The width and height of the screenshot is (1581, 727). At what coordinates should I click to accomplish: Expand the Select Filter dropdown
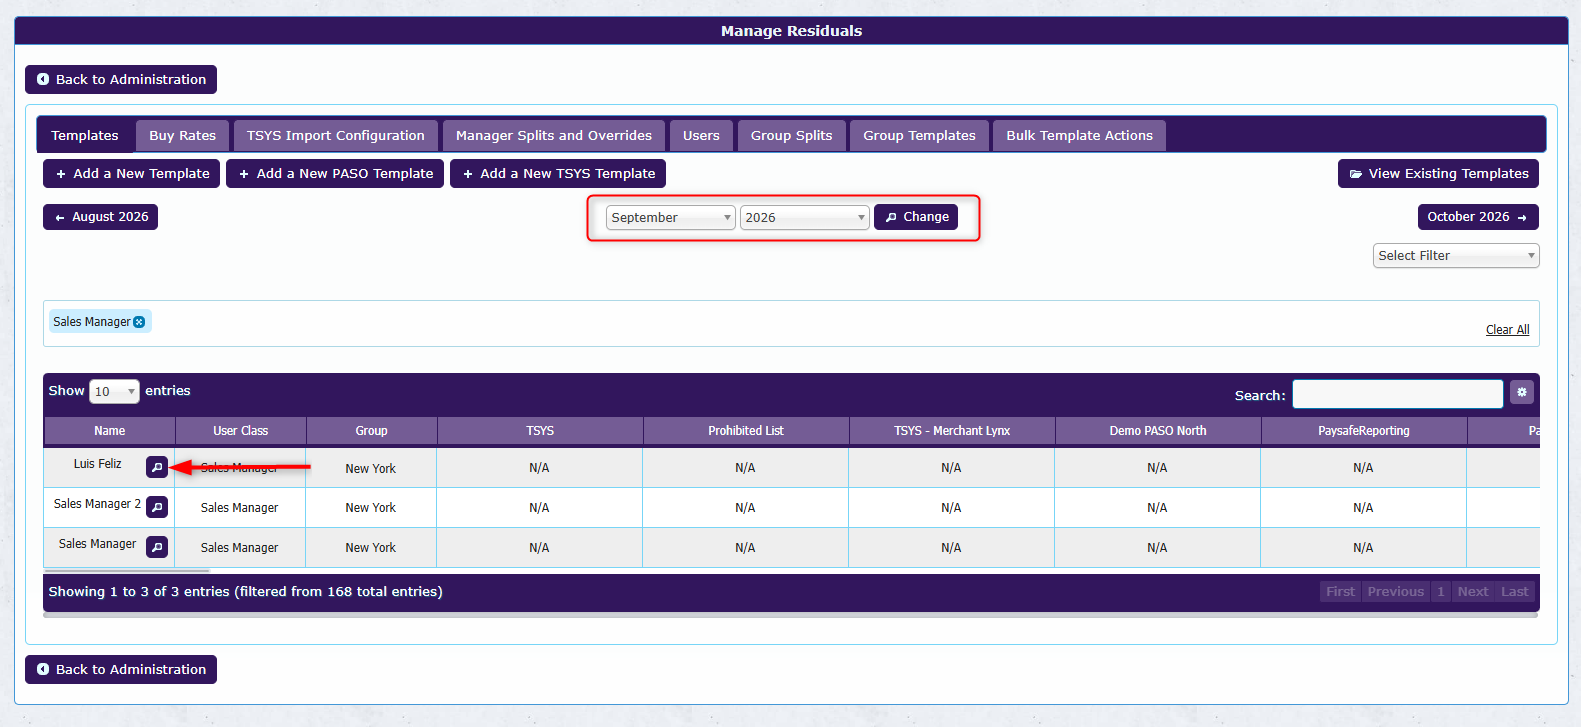[1456, 256]
